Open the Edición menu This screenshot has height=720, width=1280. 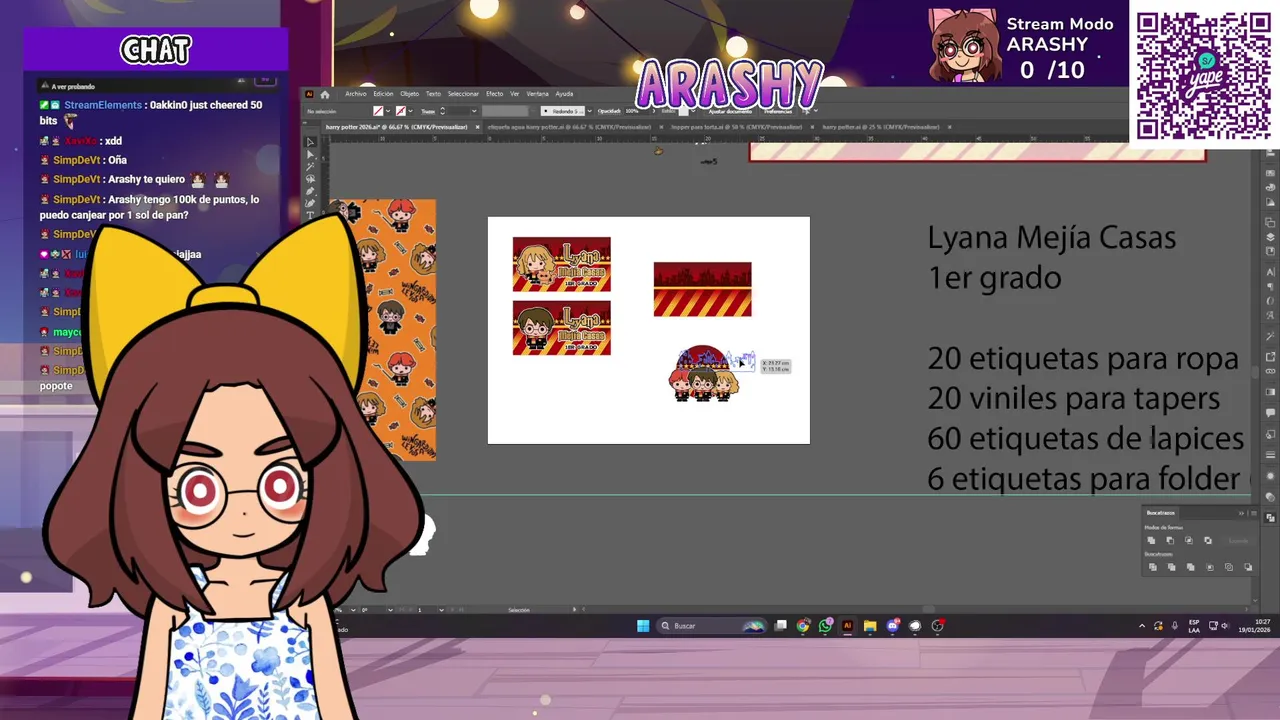[x=383, y=94]
